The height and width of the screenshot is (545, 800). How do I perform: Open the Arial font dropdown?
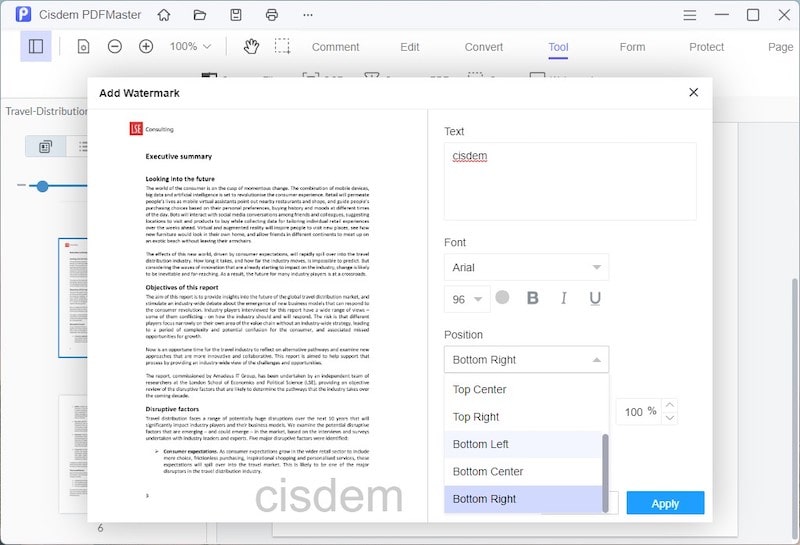point(526,267)
